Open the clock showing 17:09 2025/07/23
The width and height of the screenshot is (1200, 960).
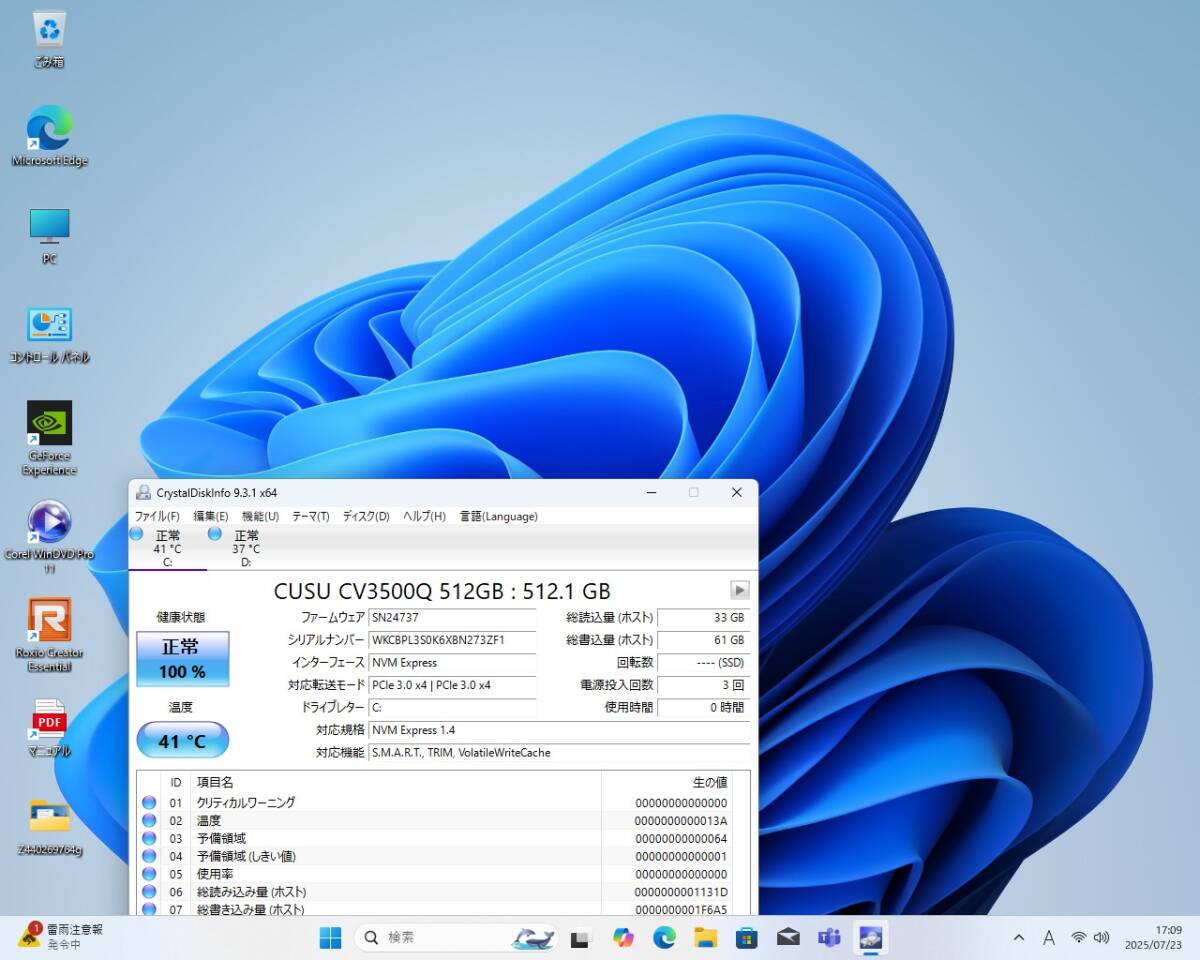point(1153,938)
